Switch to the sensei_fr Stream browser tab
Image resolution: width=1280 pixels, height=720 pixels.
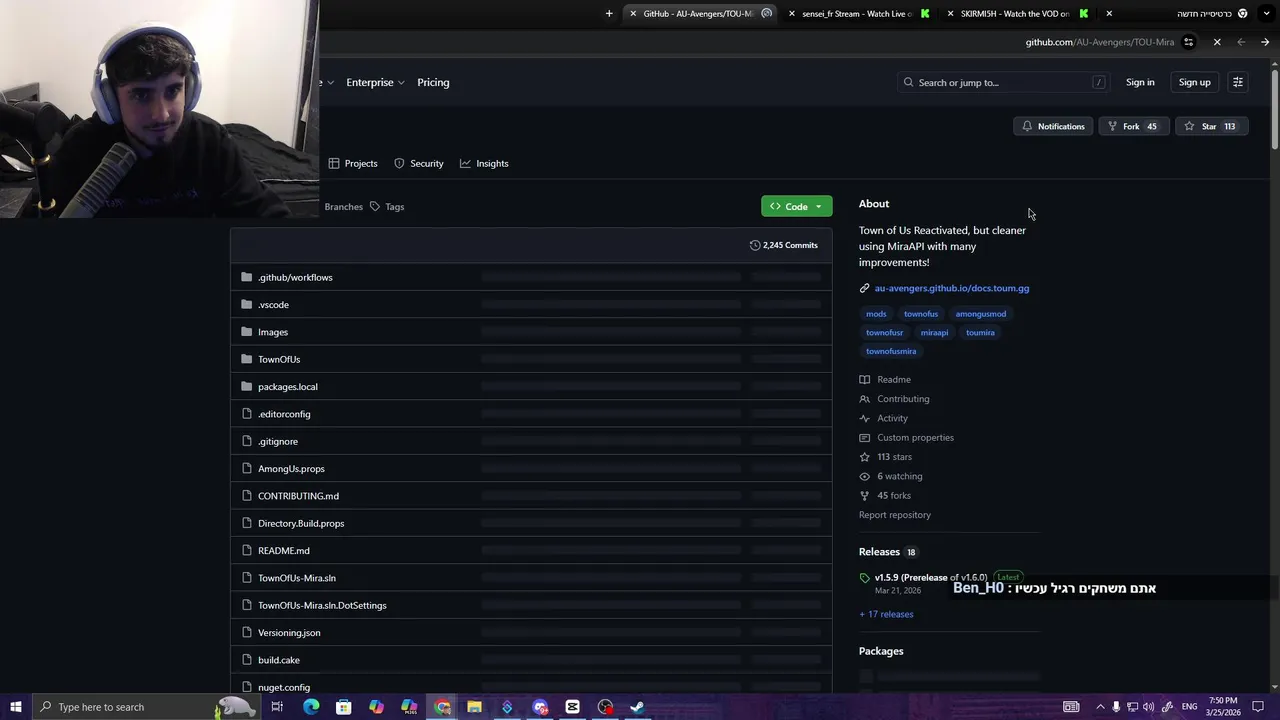[x=857, y=14]
